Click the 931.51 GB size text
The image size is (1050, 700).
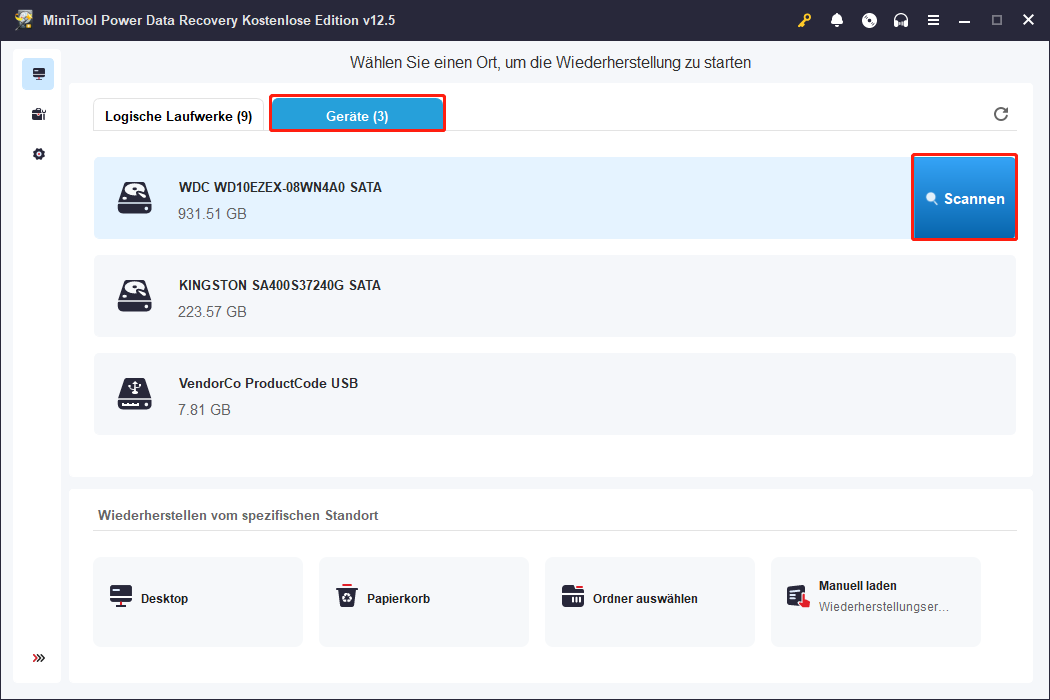tap(212, 214)
